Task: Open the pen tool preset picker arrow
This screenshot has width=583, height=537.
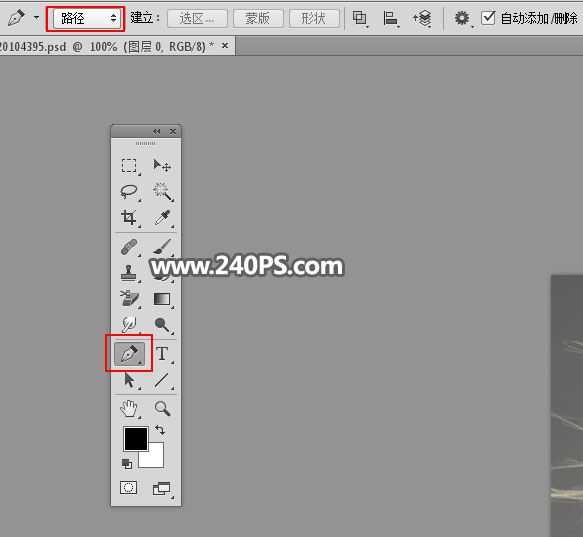Action: pyautogui.click(x=36, y=17)
